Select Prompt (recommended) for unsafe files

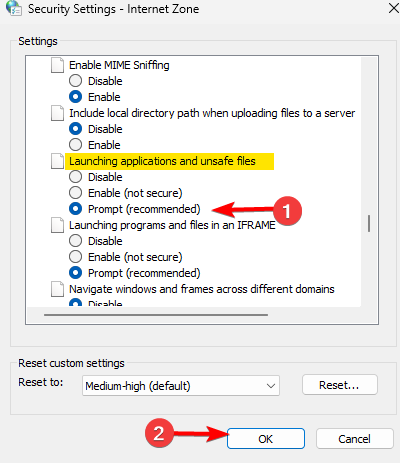click(75, 209)
